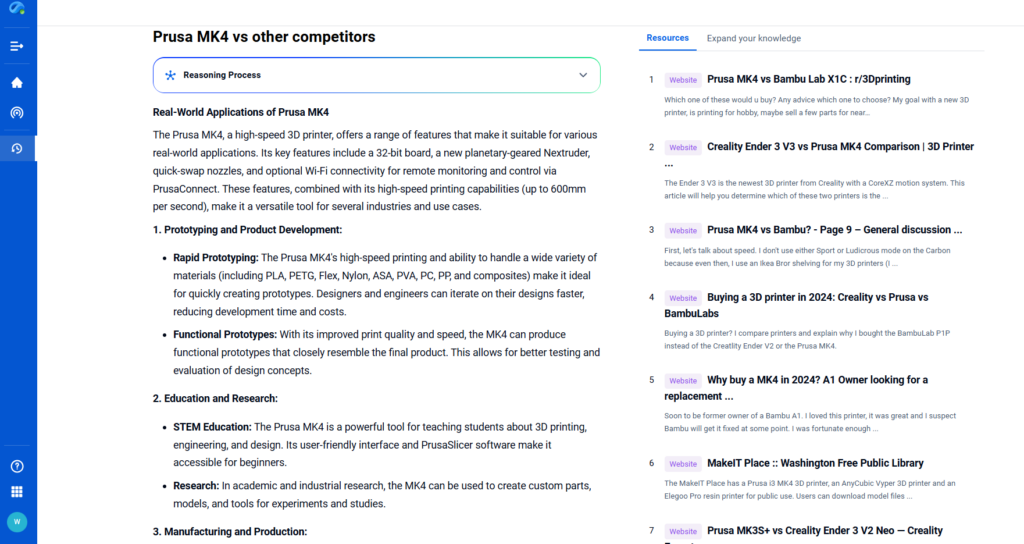Click the Website tag on result 5

[683, 381]
